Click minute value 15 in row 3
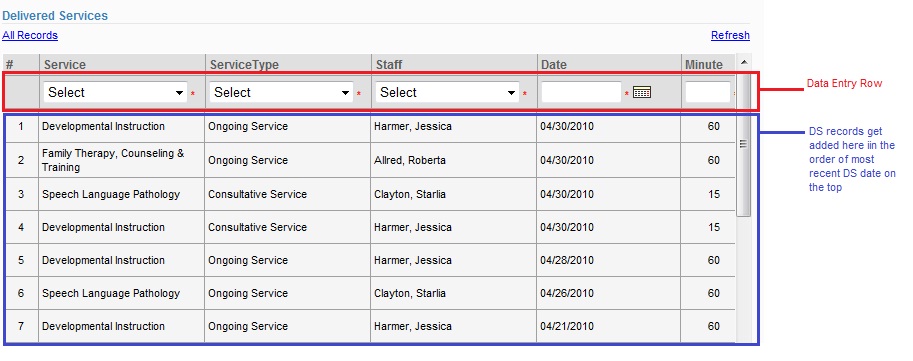Viewport: 913px width, 361px height. pos(714,194)
